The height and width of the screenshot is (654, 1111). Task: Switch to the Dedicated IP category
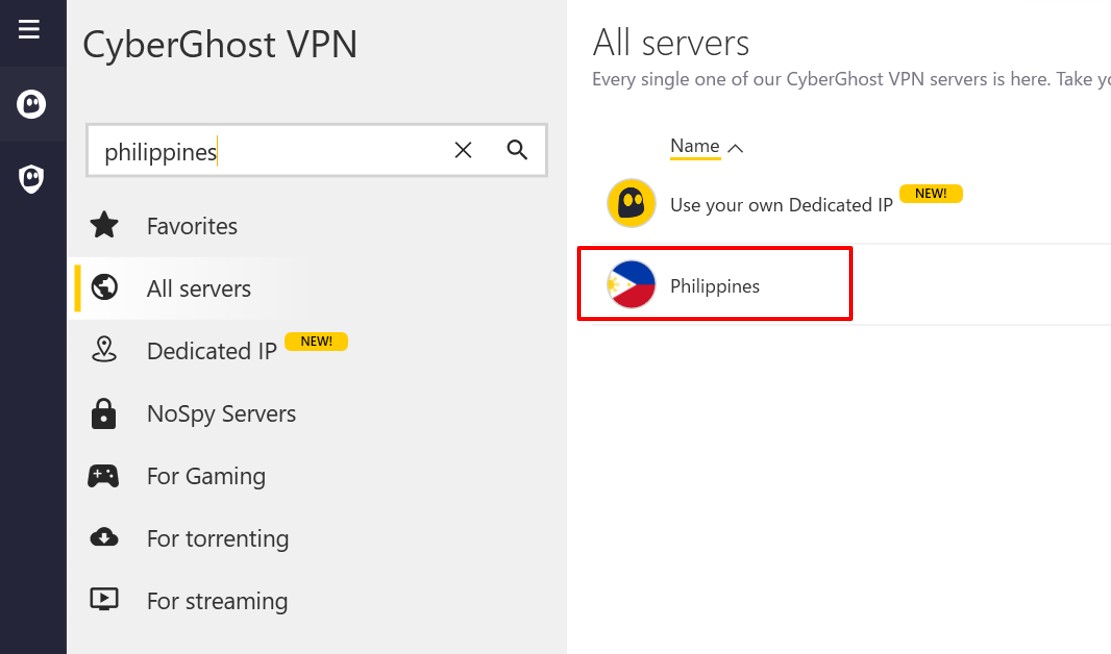pos(211,350)
